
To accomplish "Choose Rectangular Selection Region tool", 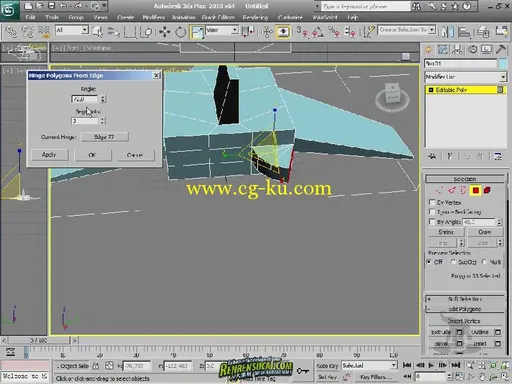I will 130,32.
